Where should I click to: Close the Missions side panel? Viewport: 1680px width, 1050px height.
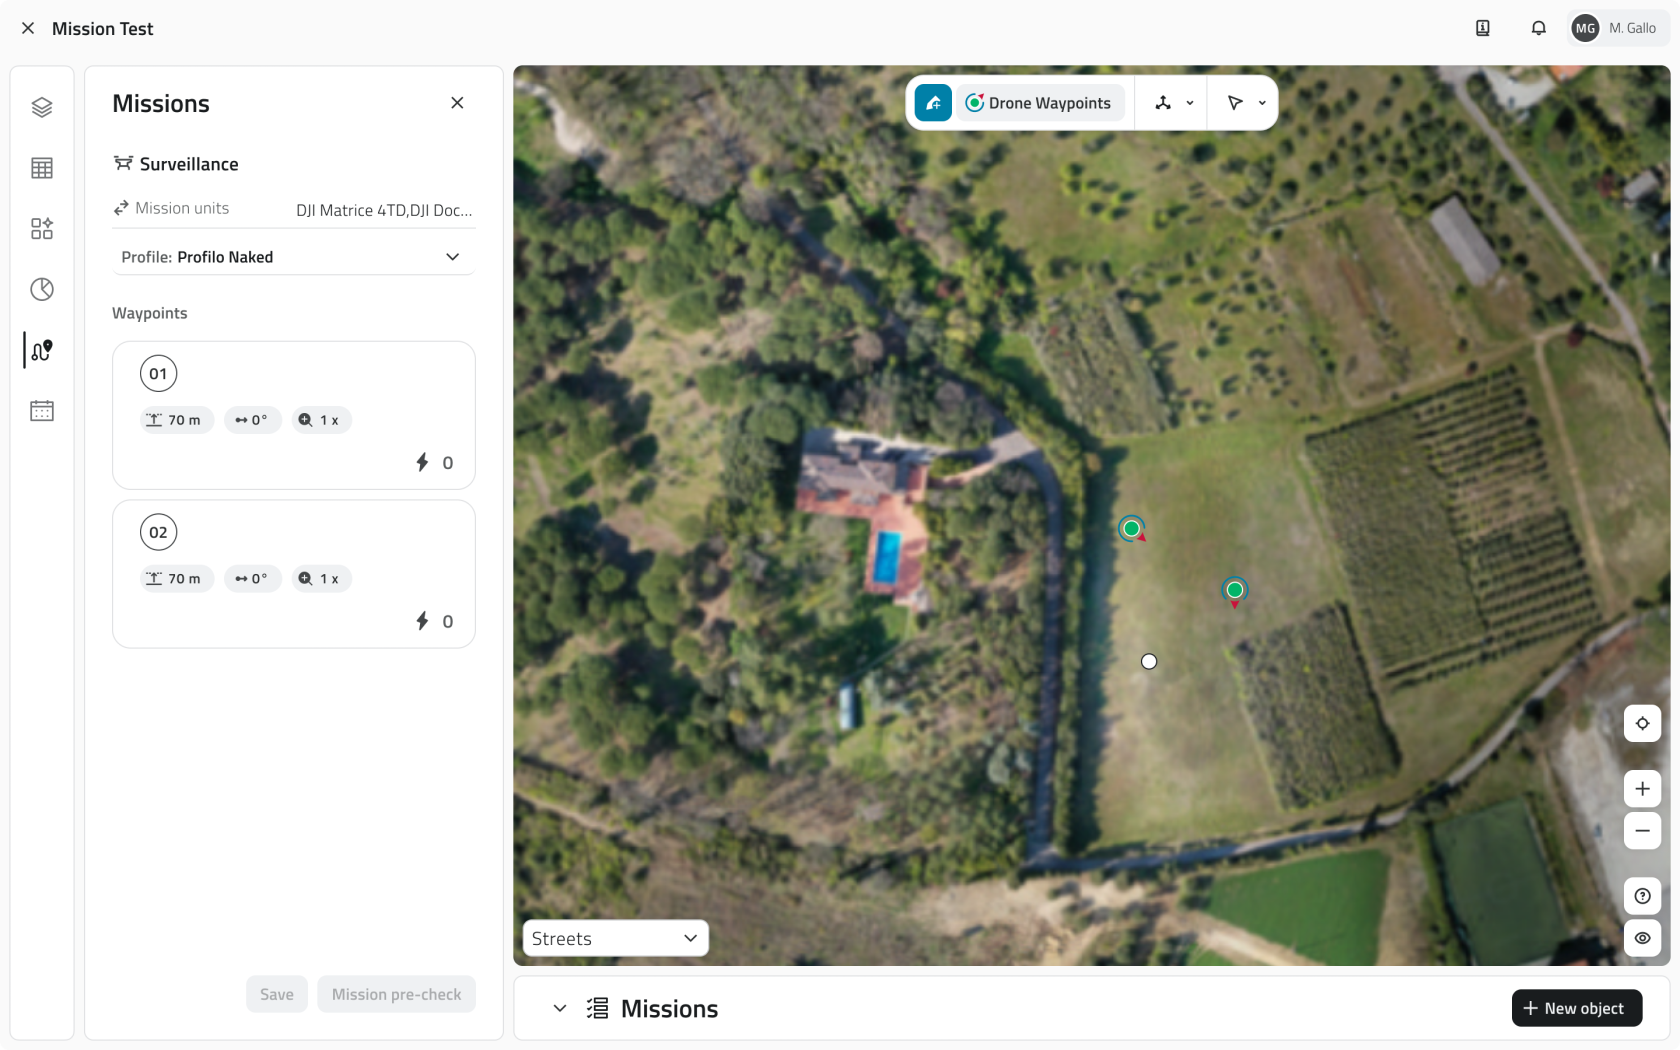coord(457,103)
